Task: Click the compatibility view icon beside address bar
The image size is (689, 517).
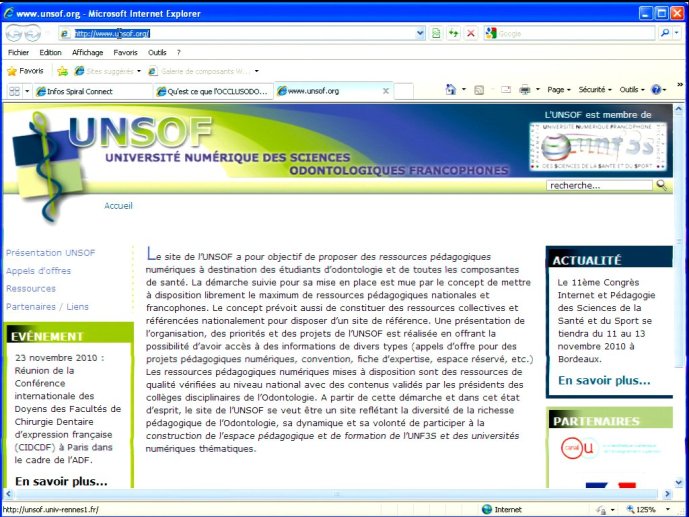Action: [435, 33]
